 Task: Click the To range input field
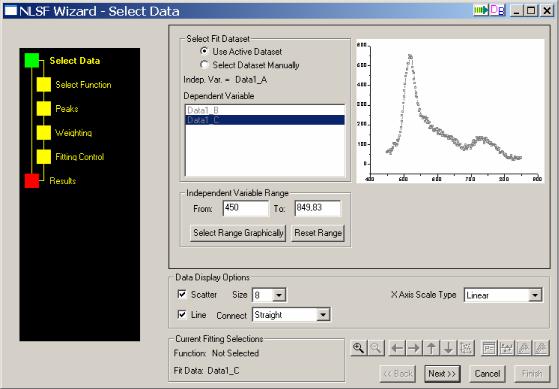tap(317, 208)
